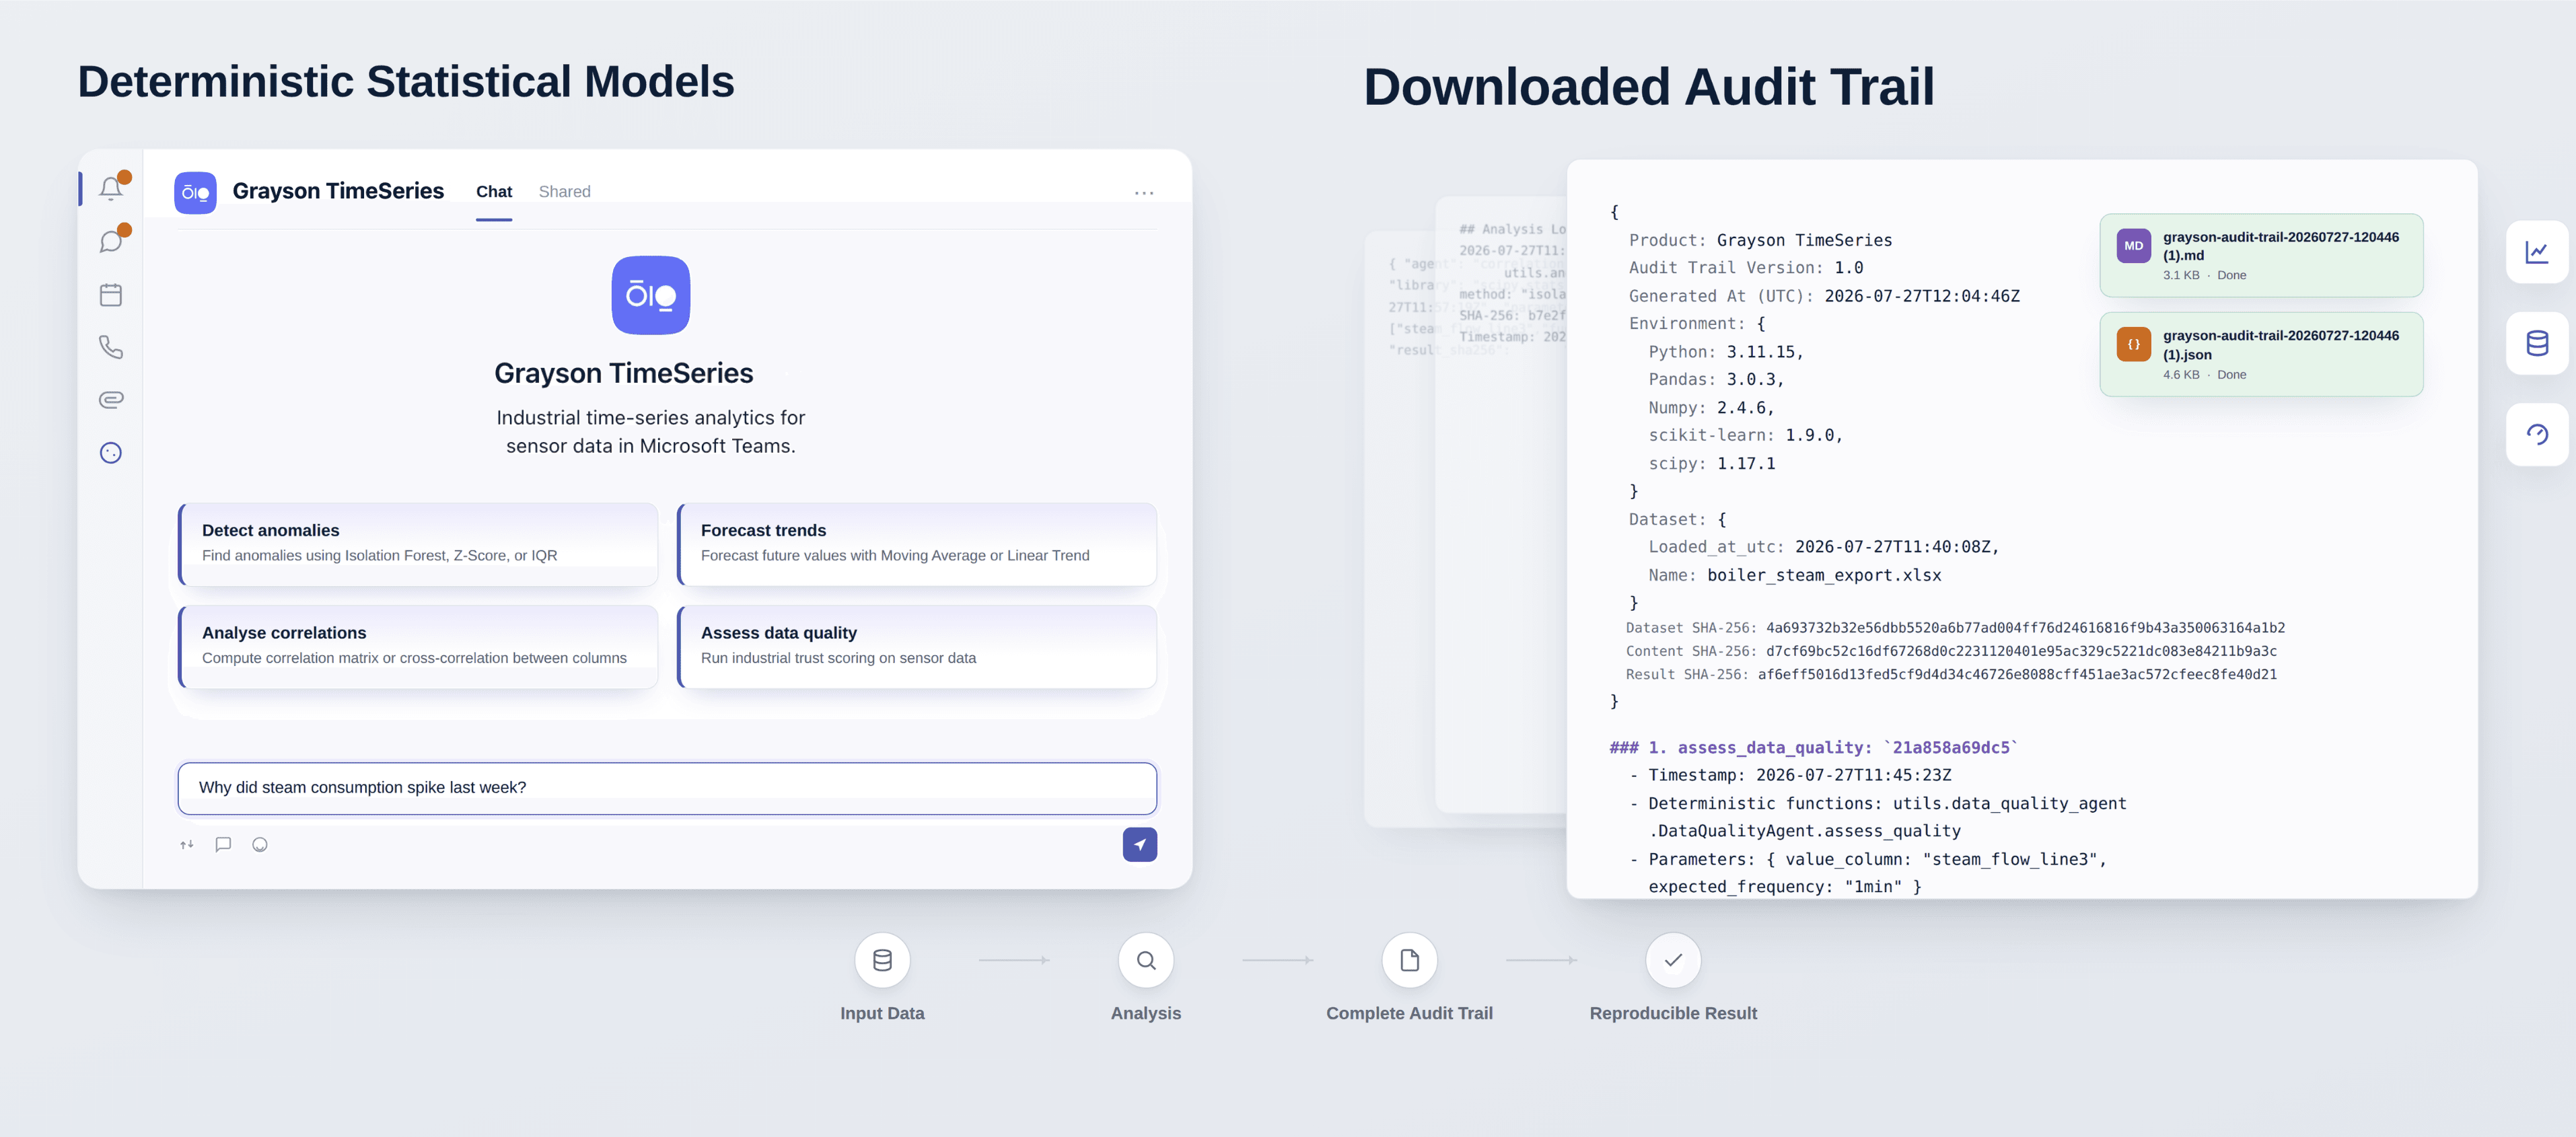This screenshot has width=2576, height=1137.
Task: Open the three-dot more options menu
Action: click(x=1144, y=193)
